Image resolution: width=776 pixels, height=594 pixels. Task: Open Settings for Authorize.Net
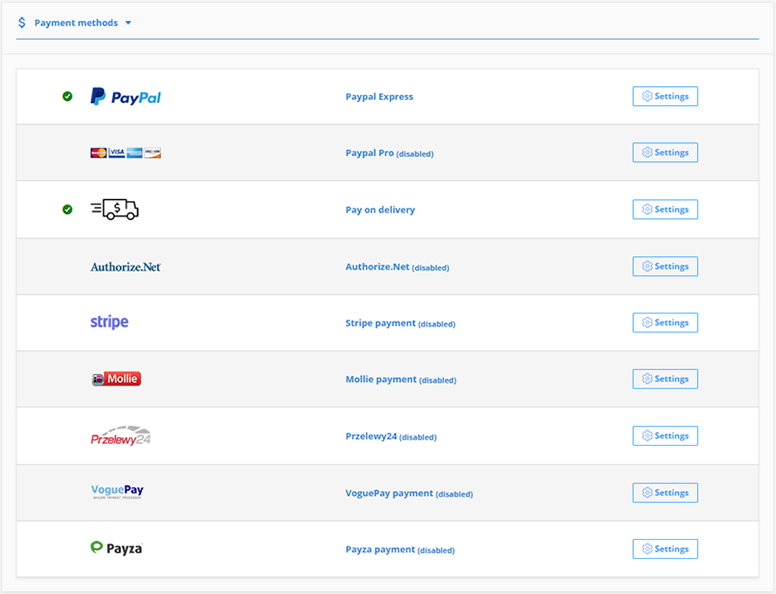(x=665, y=266)
